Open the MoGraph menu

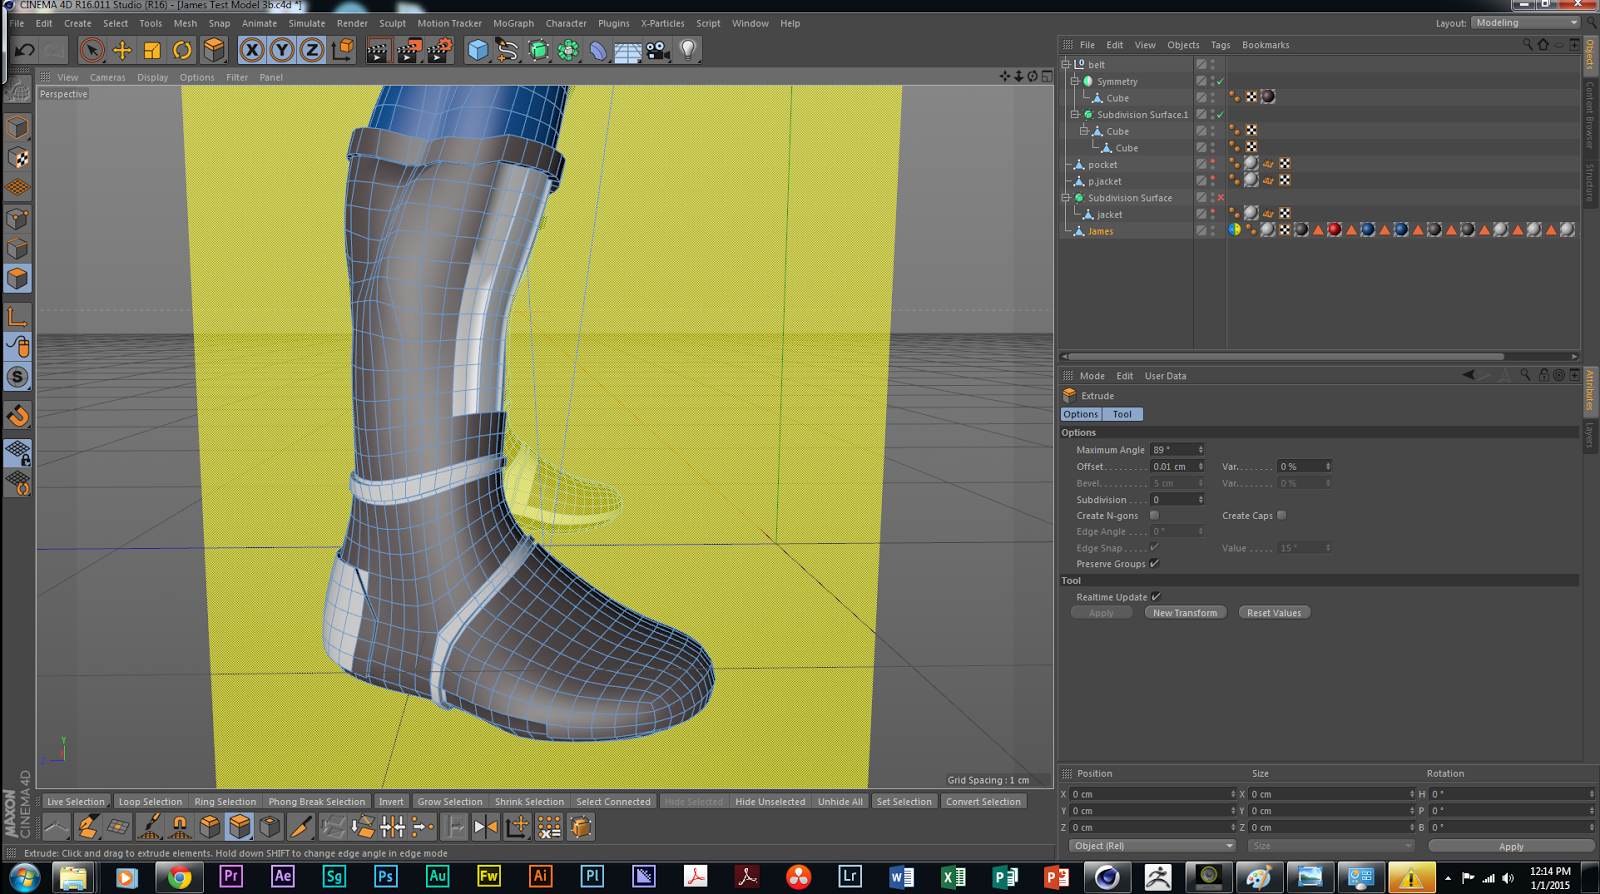click(513, 23)
